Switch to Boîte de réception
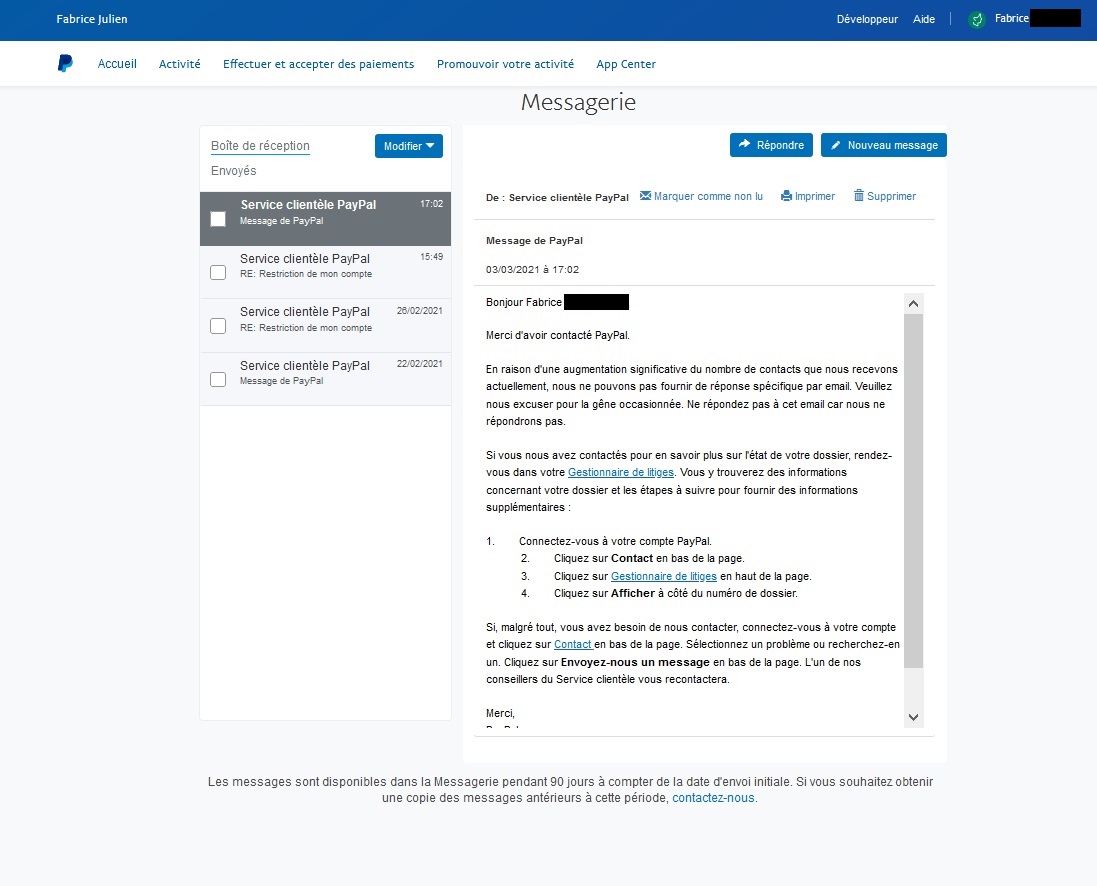The height and width of the screenshot is (886, 1097). point(260,146)
